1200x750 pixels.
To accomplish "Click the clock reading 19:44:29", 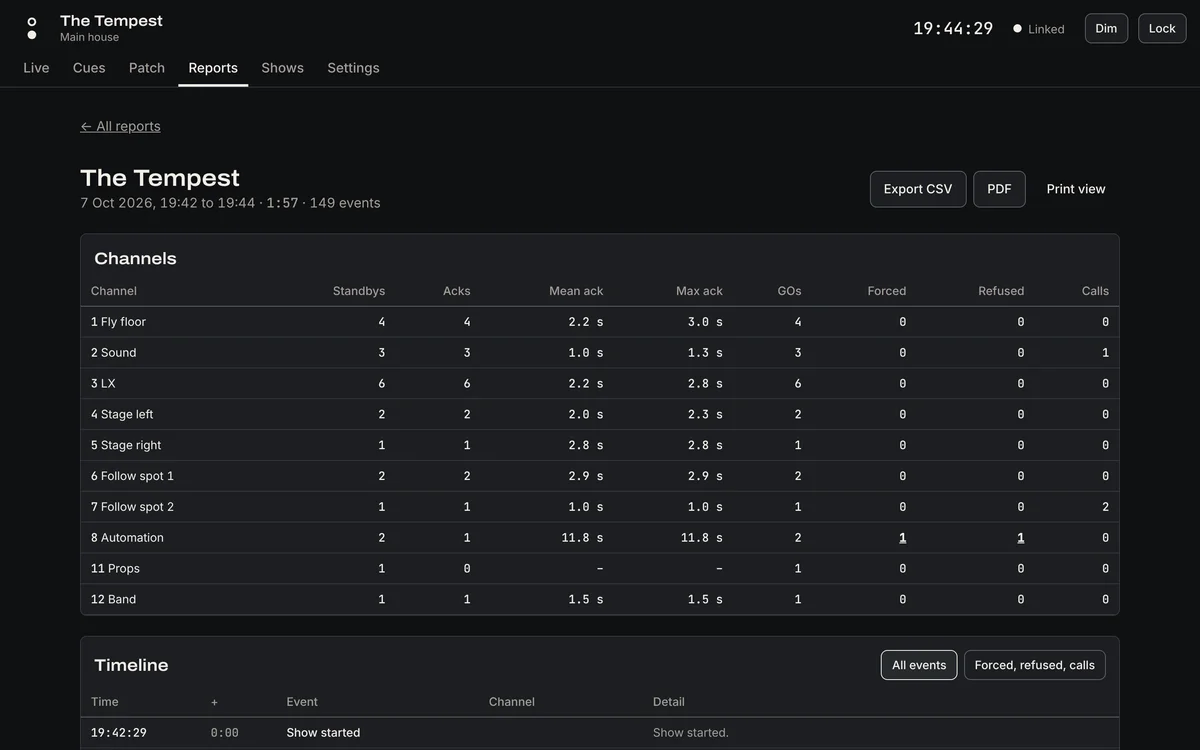I will click(953, 29).
